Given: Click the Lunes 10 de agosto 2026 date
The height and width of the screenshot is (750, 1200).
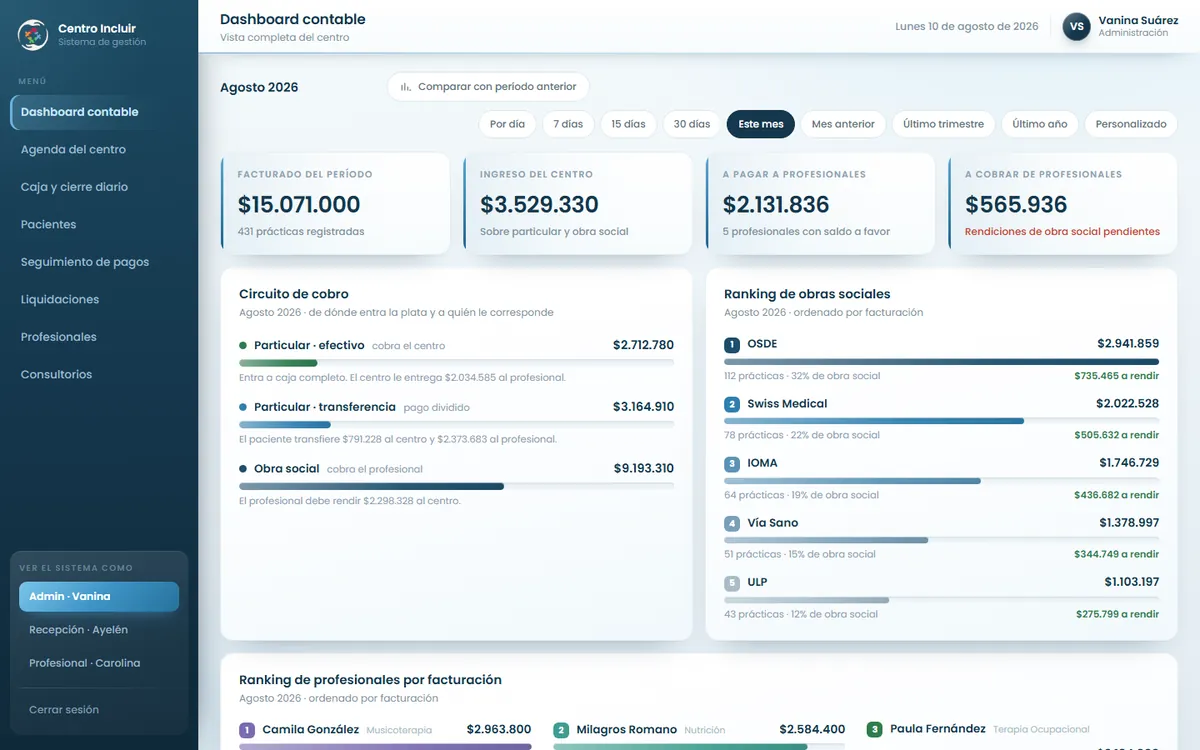Looking at the screenshot, I should coord(967,27).
